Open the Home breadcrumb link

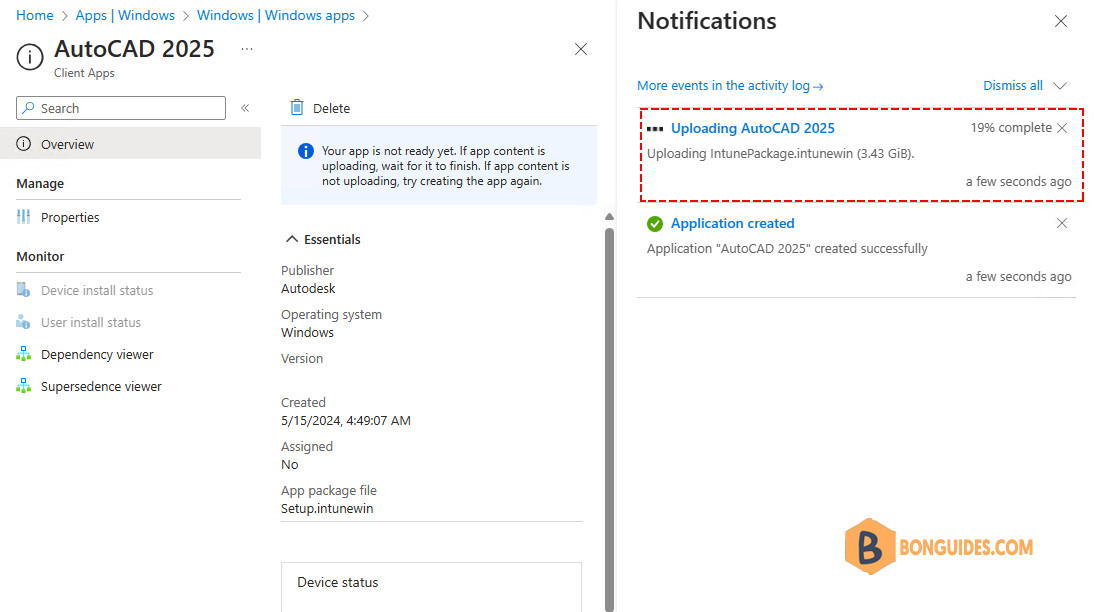(35, 15)
